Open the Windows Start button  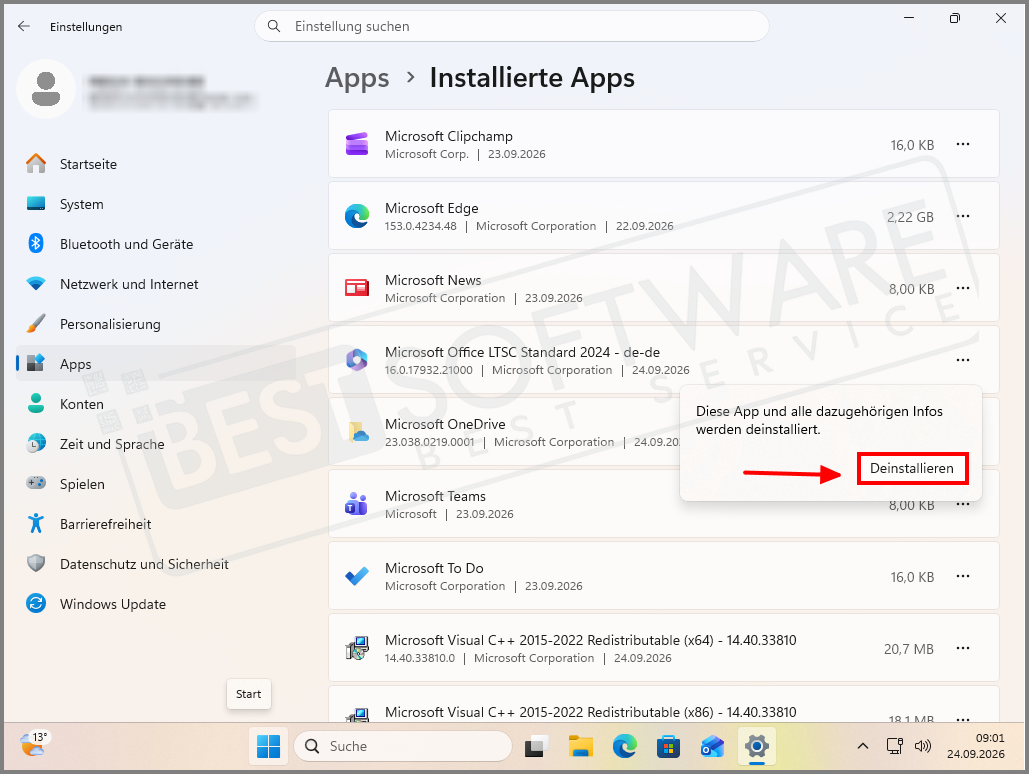268,746
